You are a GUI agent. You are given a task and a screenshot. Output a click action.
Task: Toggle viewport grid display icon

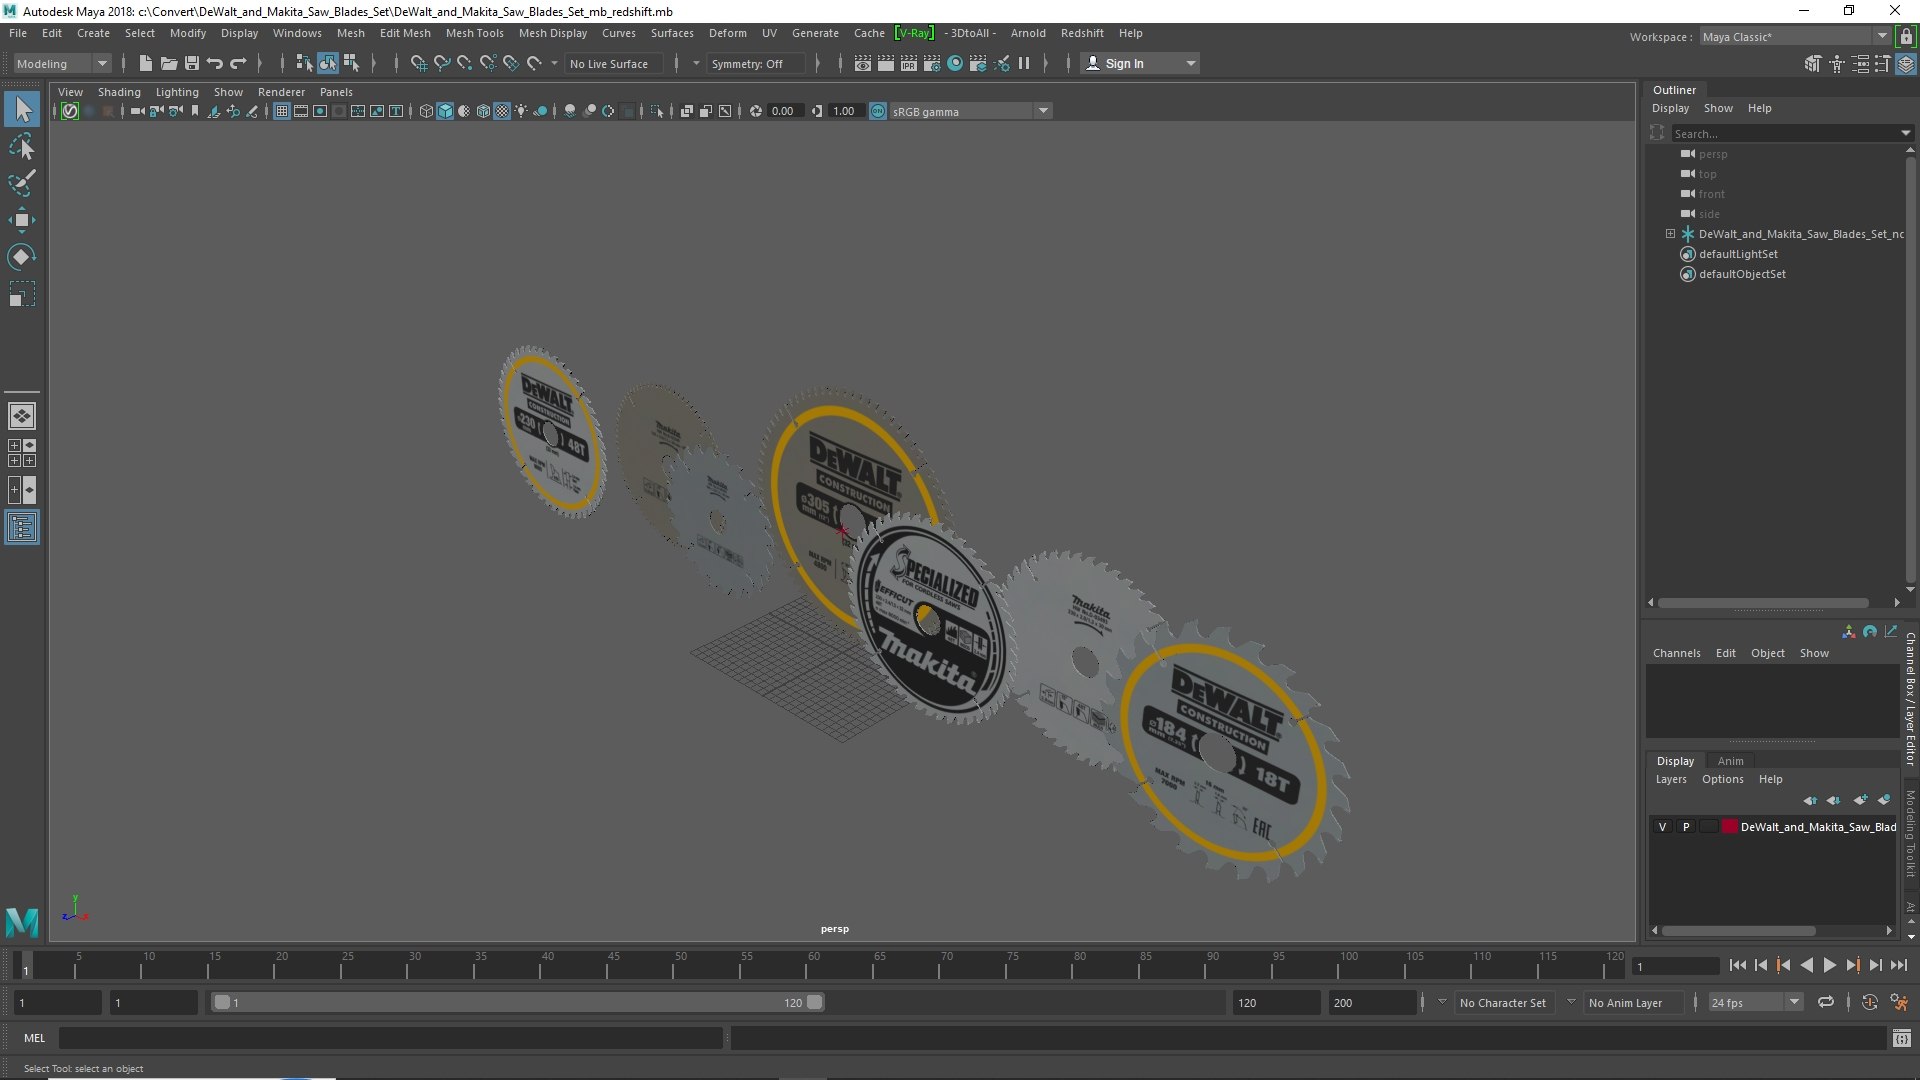(x=282, y=111)
